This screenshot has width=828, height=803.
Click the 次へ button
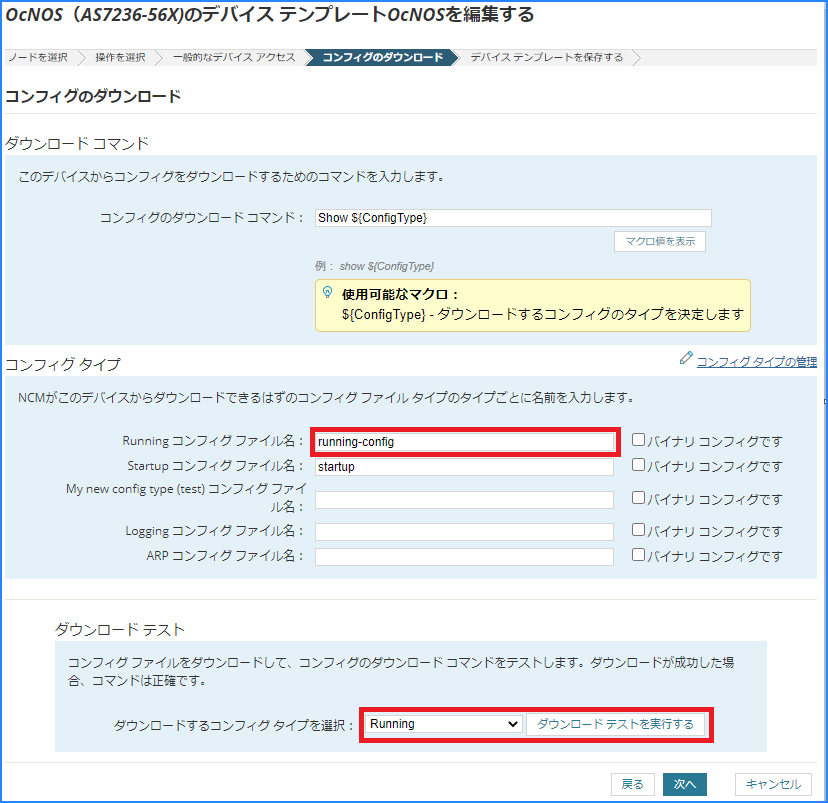[x=685, y=784]
